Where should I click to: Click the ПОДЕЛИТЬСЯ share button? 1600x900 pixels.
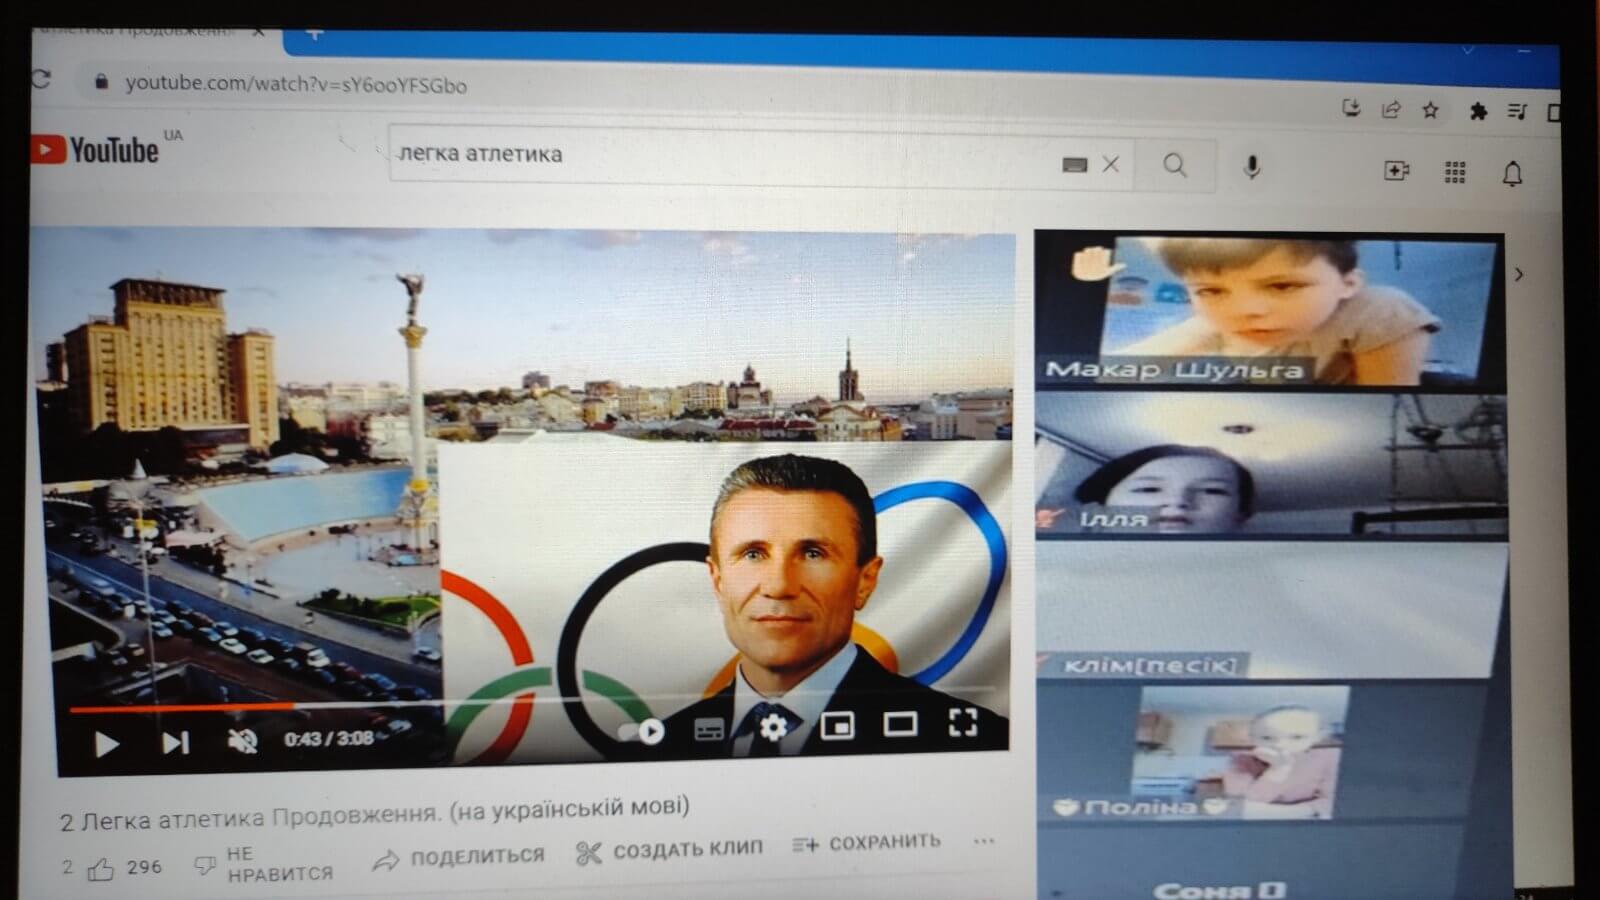click(460, 857)
